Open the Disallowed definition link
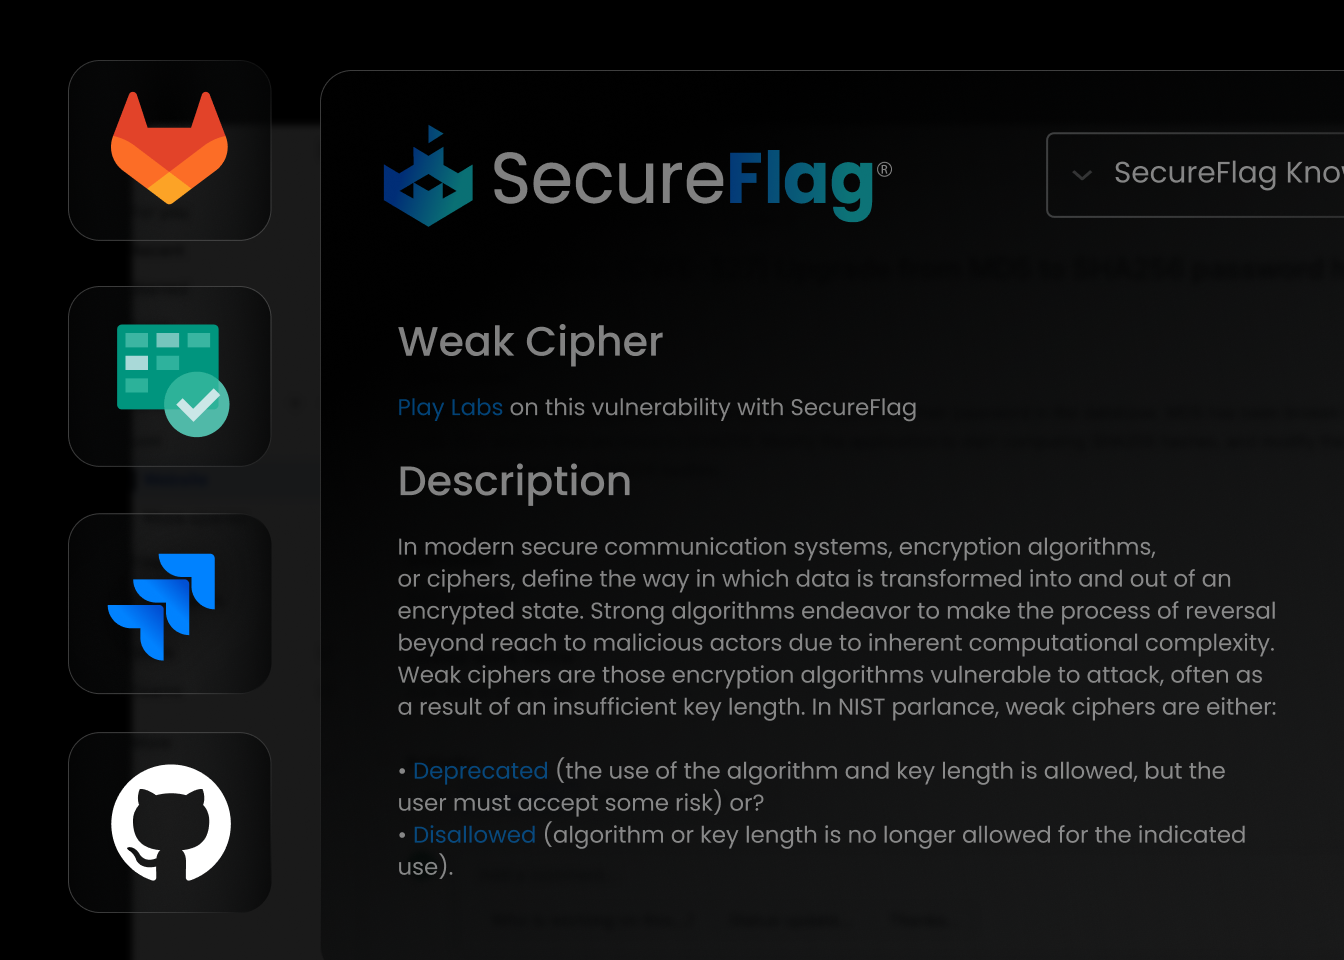 click(x=474, y=835)
